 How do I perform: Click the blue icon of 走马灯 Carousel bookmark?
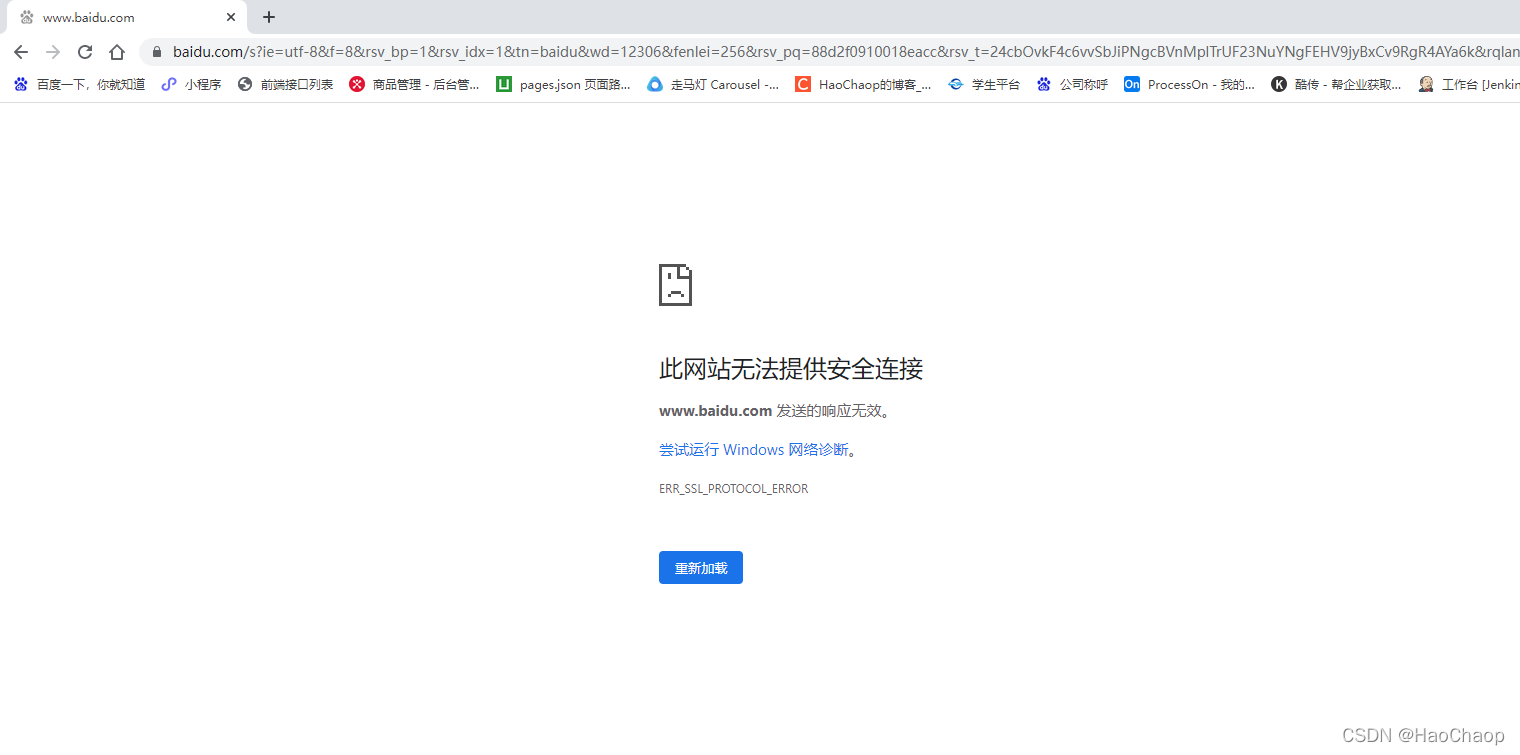(655, 85)
